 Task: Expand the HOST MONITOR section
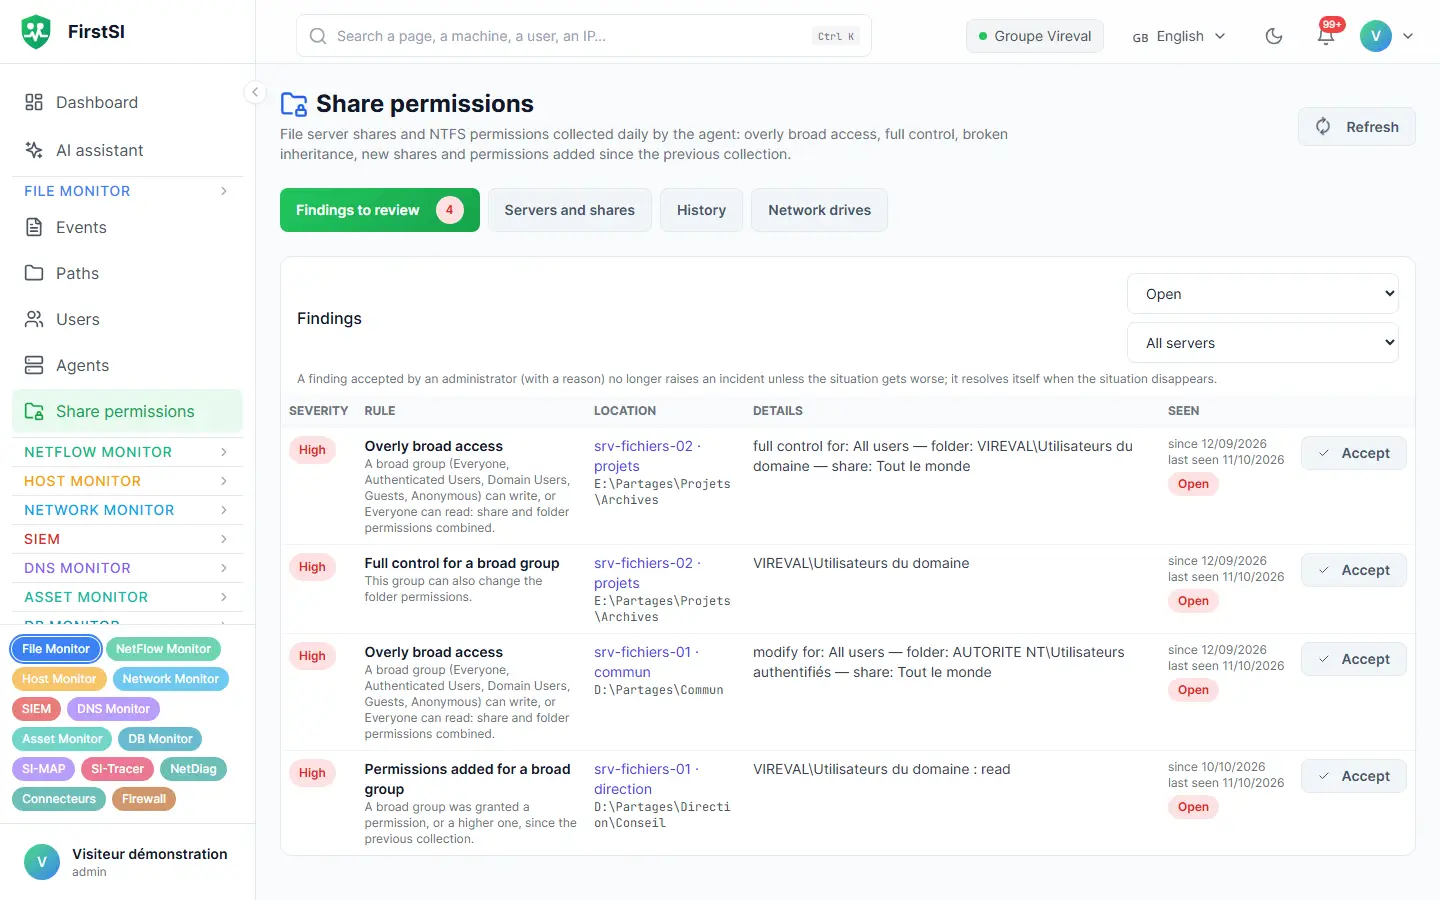127,481
